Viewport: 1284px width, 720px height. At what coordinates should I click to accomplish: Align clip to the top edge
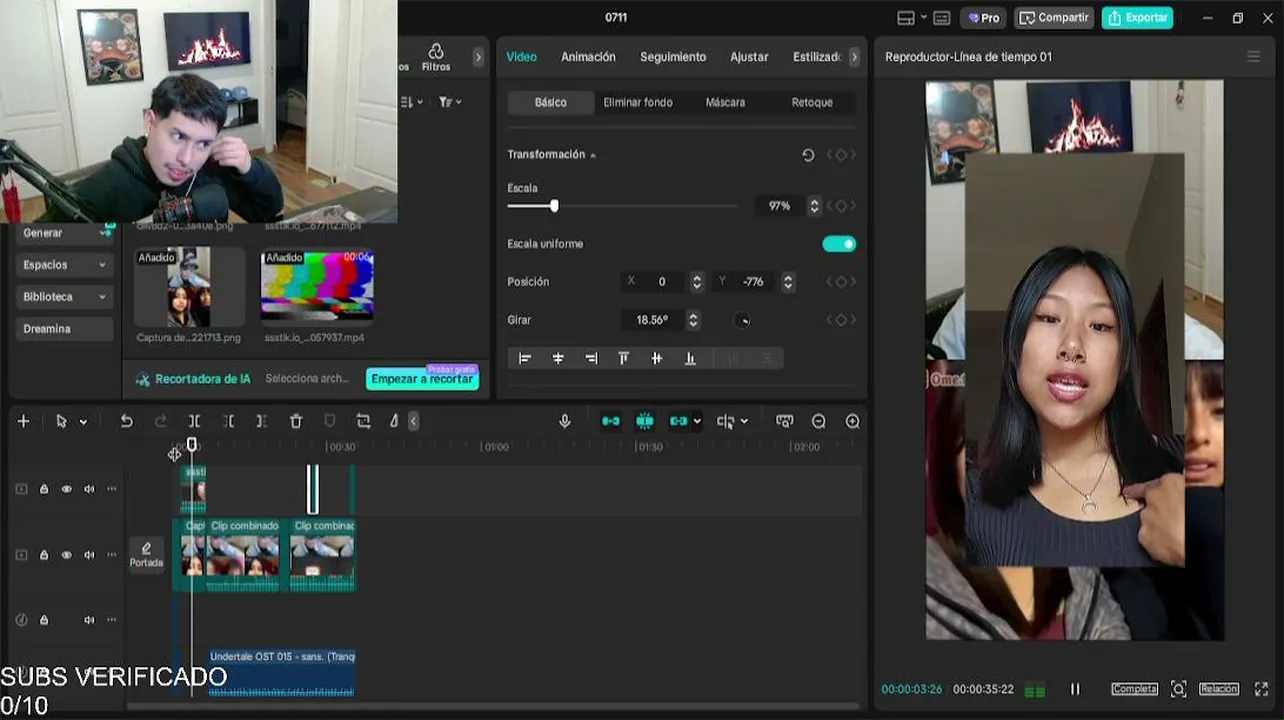[624, 358]
